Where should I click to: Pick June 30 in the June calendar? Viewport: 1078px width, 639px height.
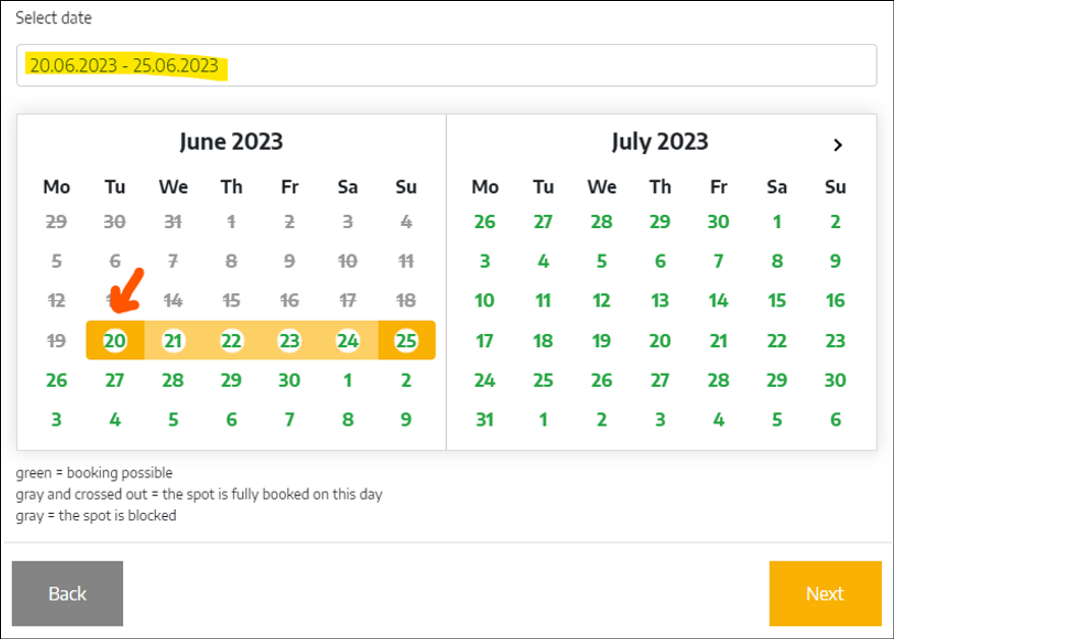pyautogui.click(x=289, y=380)
